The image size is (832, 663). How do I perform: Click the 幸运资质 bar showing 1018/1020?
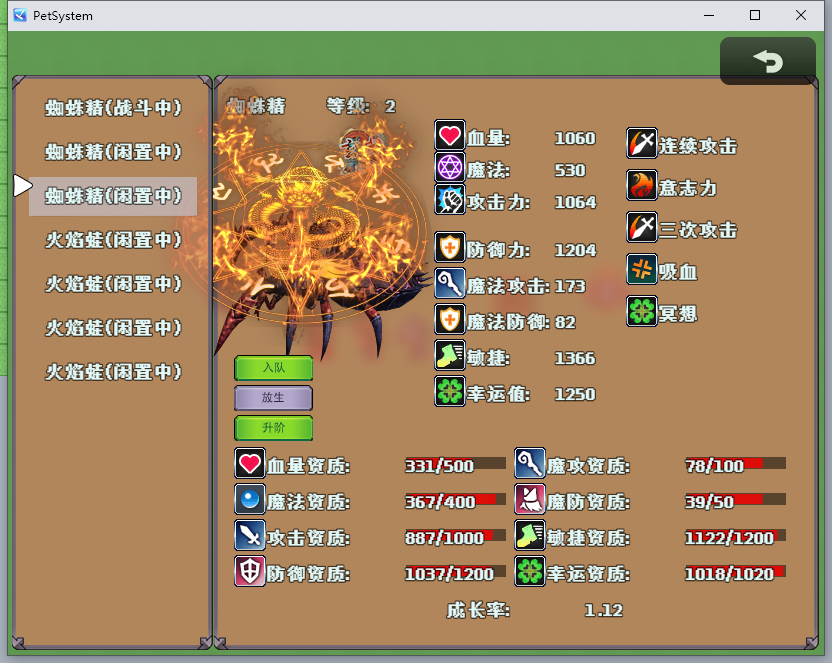(x=735, y=573)
